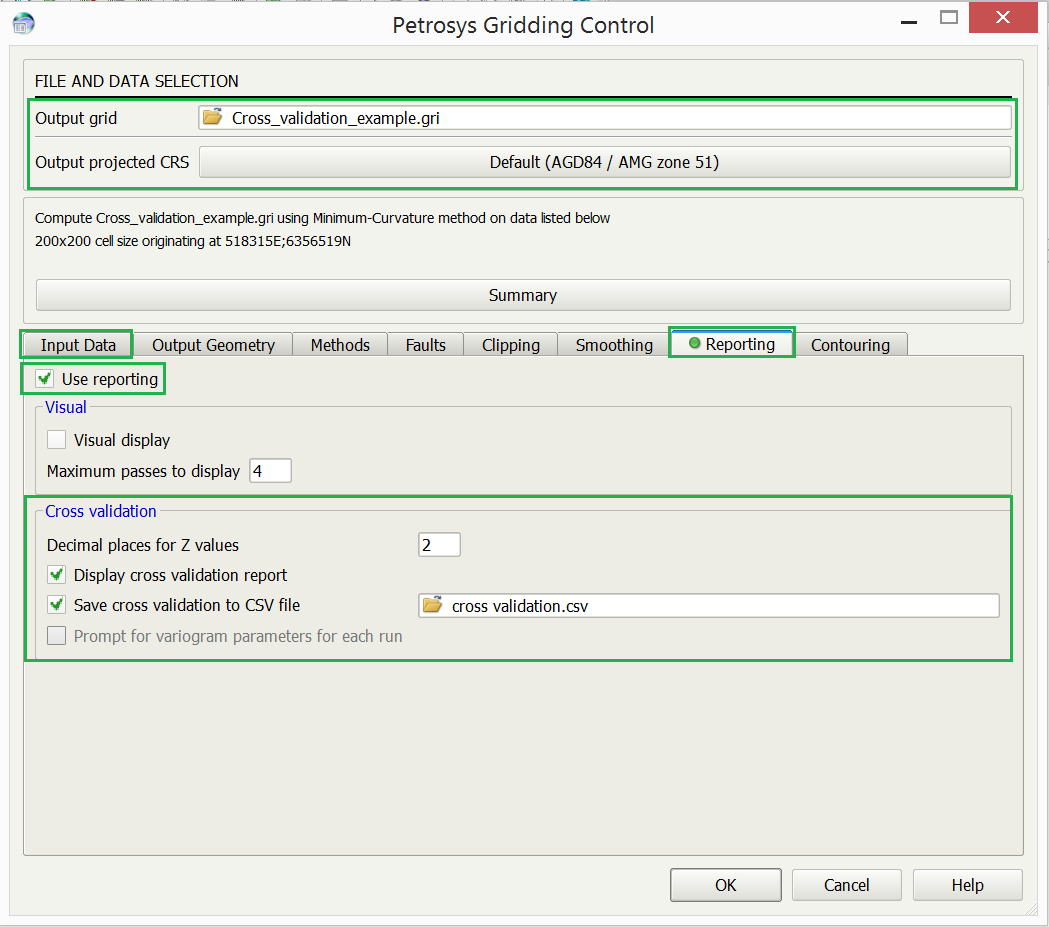The image size is (1049, 927).
Task: Select the Methods tab
Action: tap(340, 345)
